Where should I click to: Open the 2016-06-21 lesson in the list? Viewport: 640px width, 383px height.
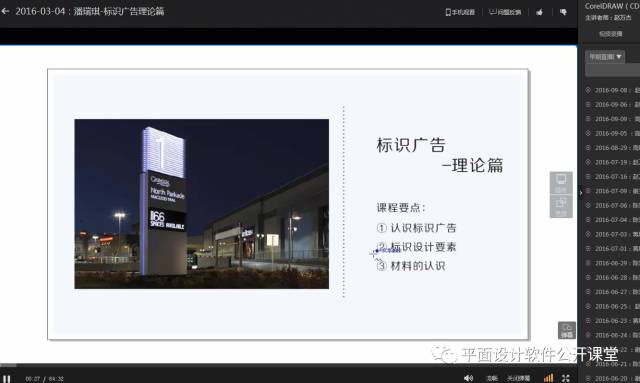pos(612,364)
